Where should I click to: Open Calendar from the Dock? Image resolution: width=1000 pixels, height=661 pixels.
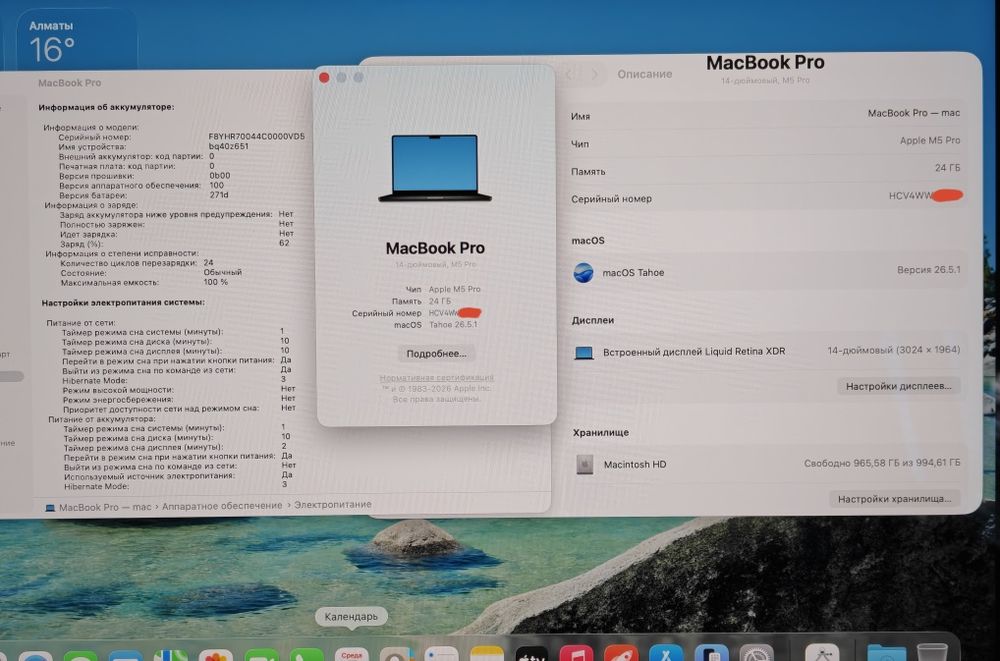pyautogui.click(x=351, y=655)
